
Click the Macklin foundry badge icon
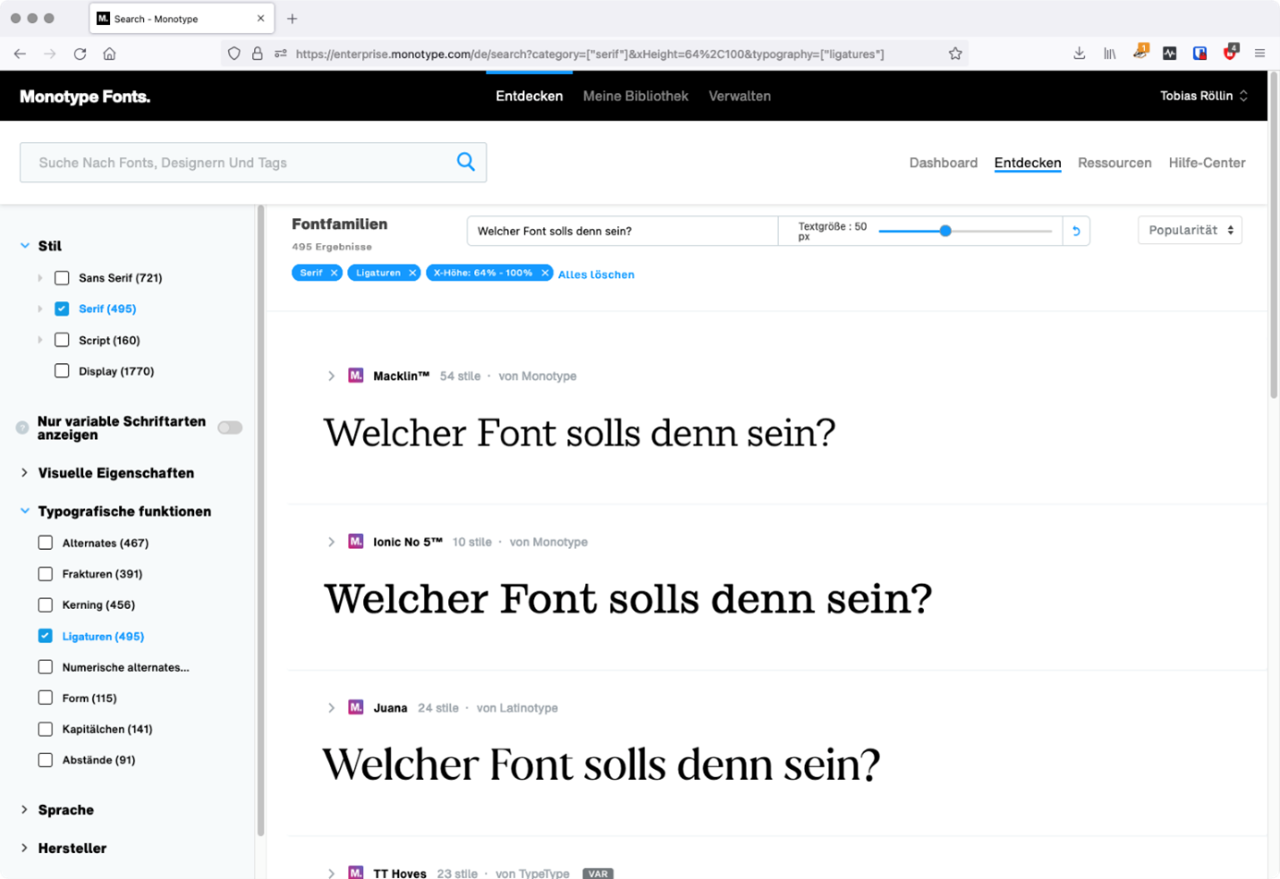click(356, 376)
